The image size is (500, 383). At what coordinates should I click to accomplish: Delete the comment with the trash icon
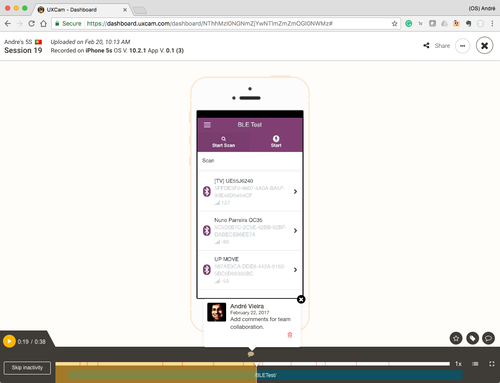[290, 335]
